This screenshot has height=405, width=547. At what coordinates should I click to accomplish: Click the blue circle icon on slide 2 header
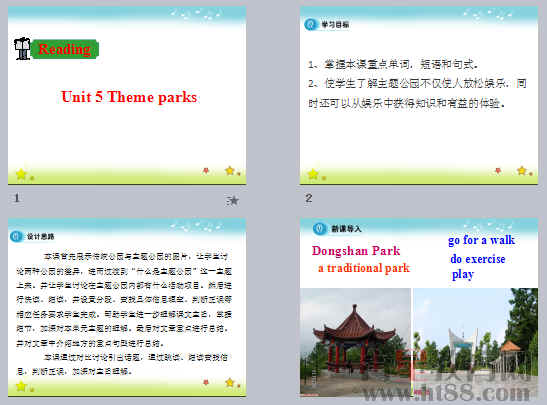tap(310, 24)
